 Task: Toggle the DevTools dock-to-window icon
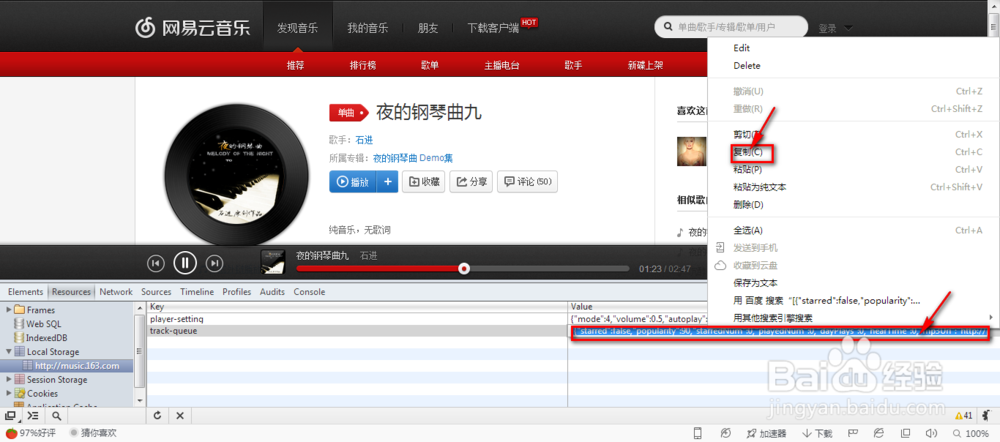click(x=10, y=416)
